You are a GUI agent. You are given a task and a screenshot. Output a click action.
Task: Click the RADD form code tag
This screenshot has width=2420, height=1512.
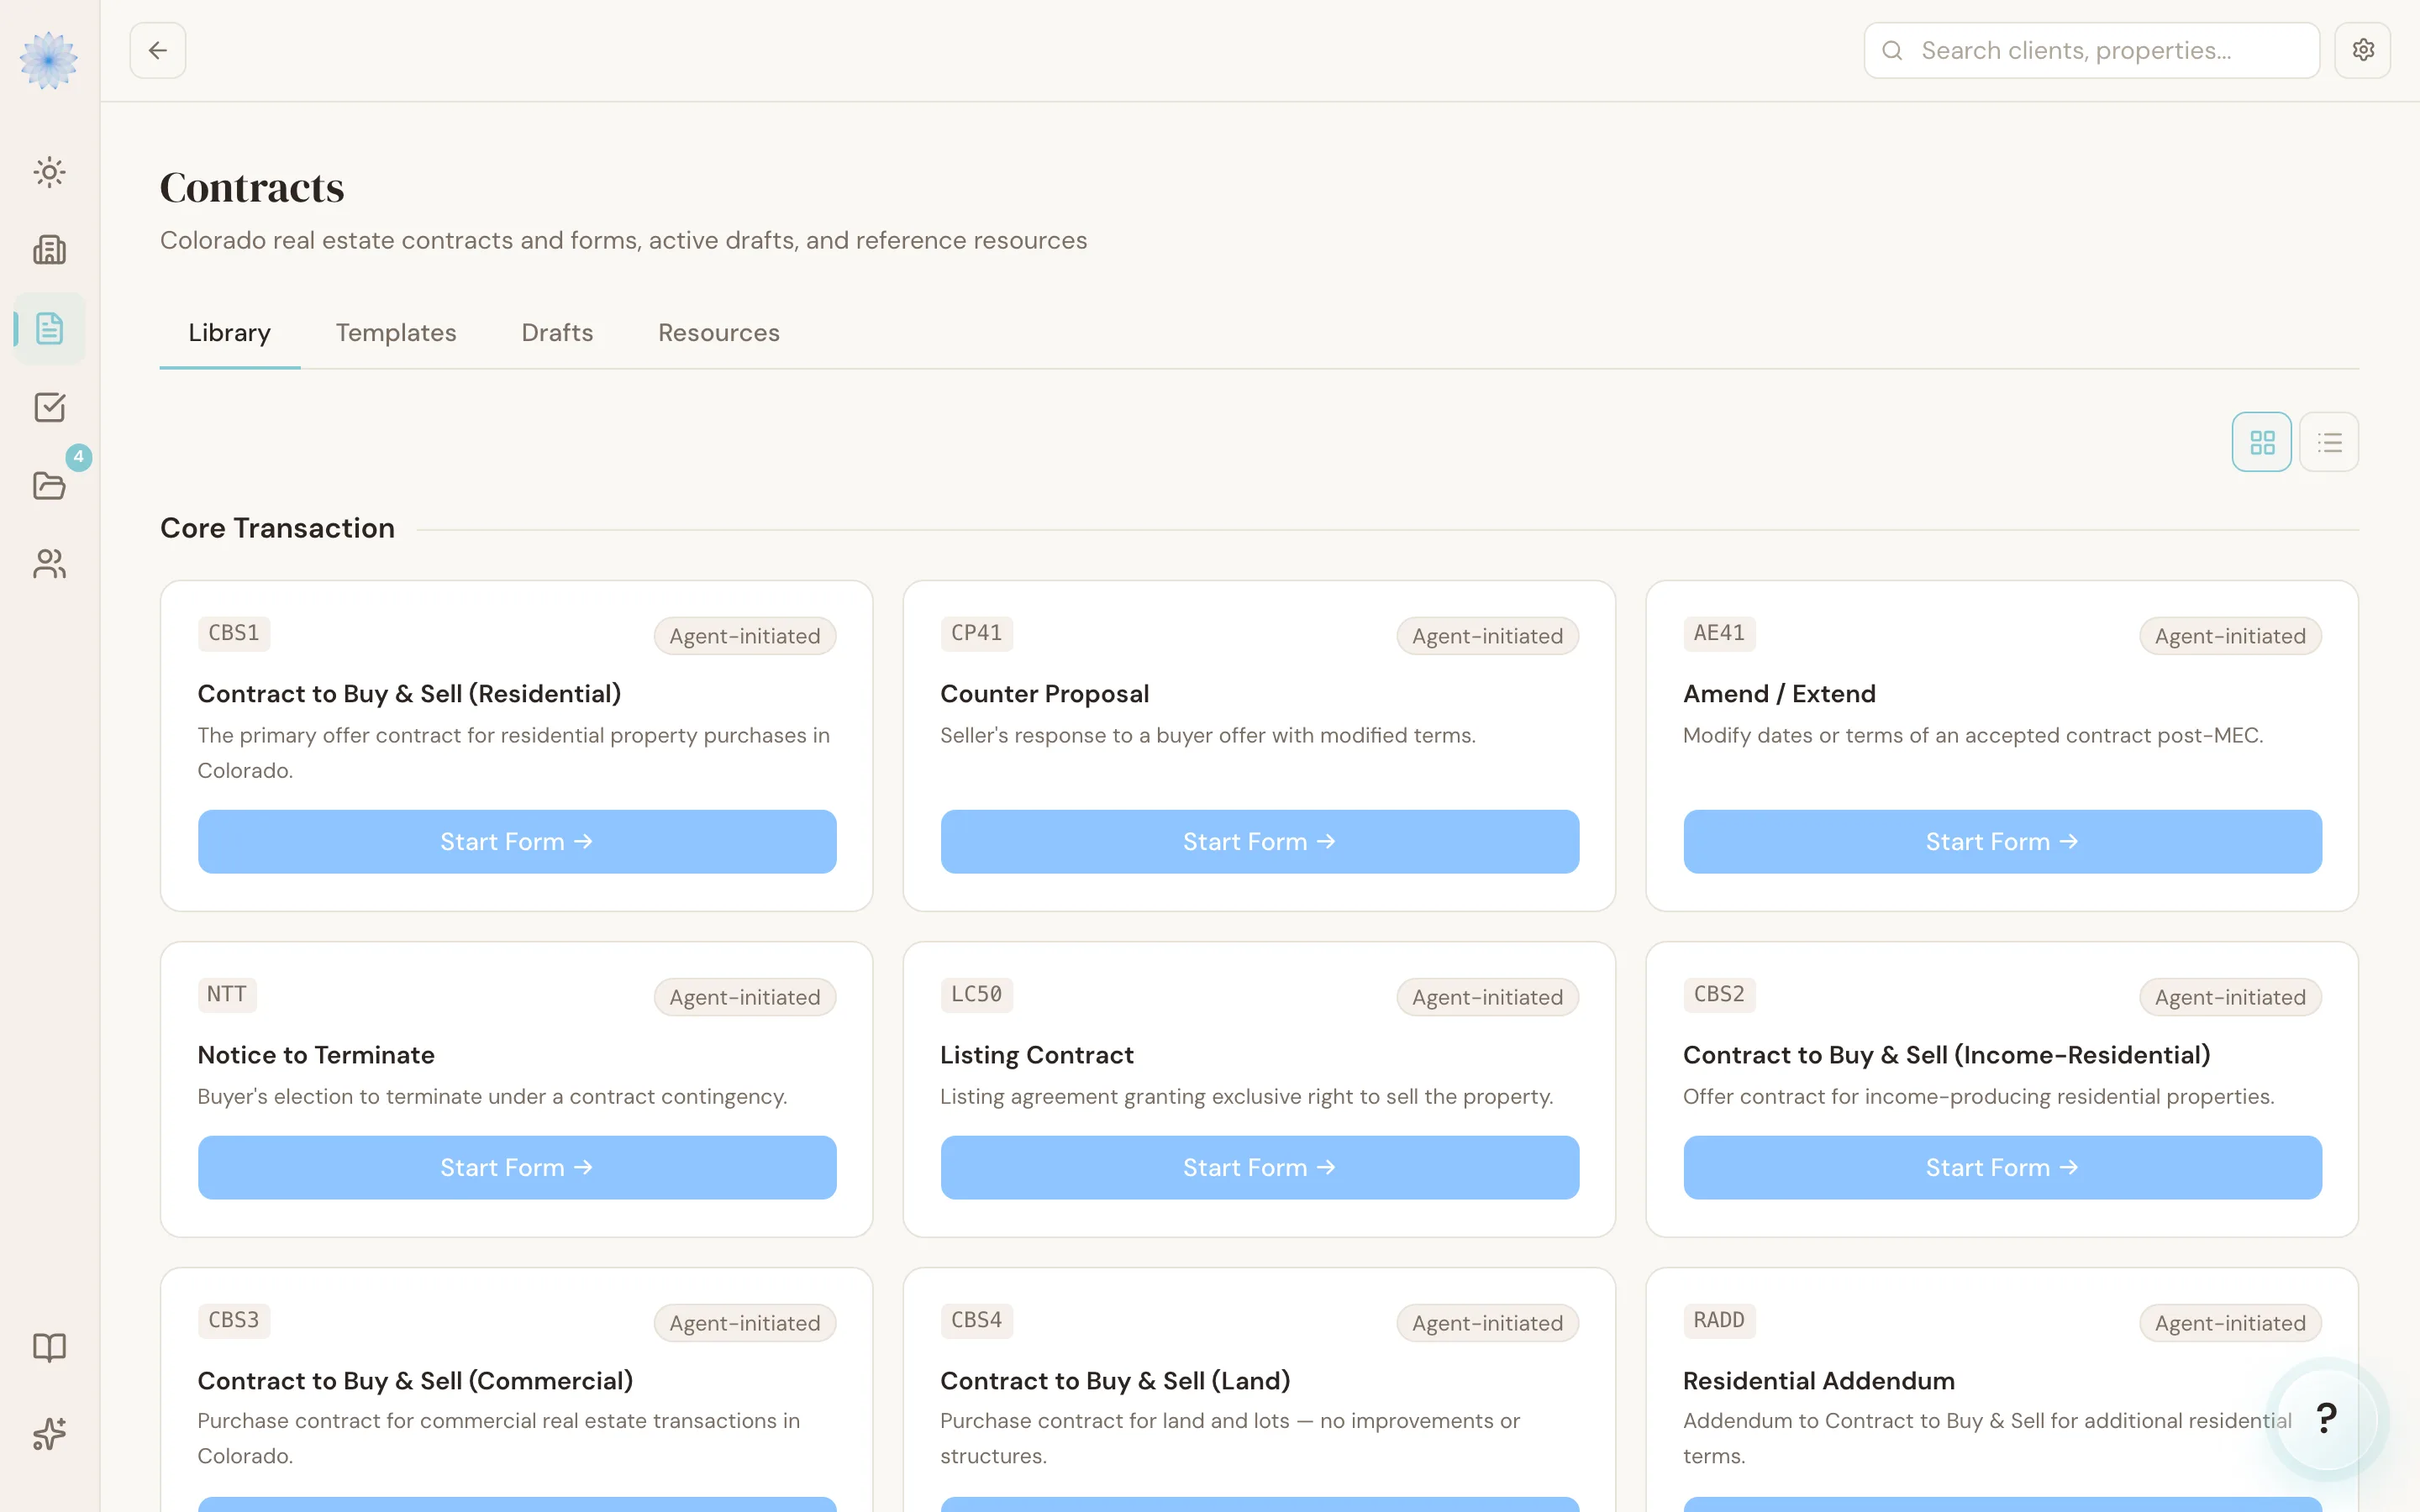[1719, 1320]
